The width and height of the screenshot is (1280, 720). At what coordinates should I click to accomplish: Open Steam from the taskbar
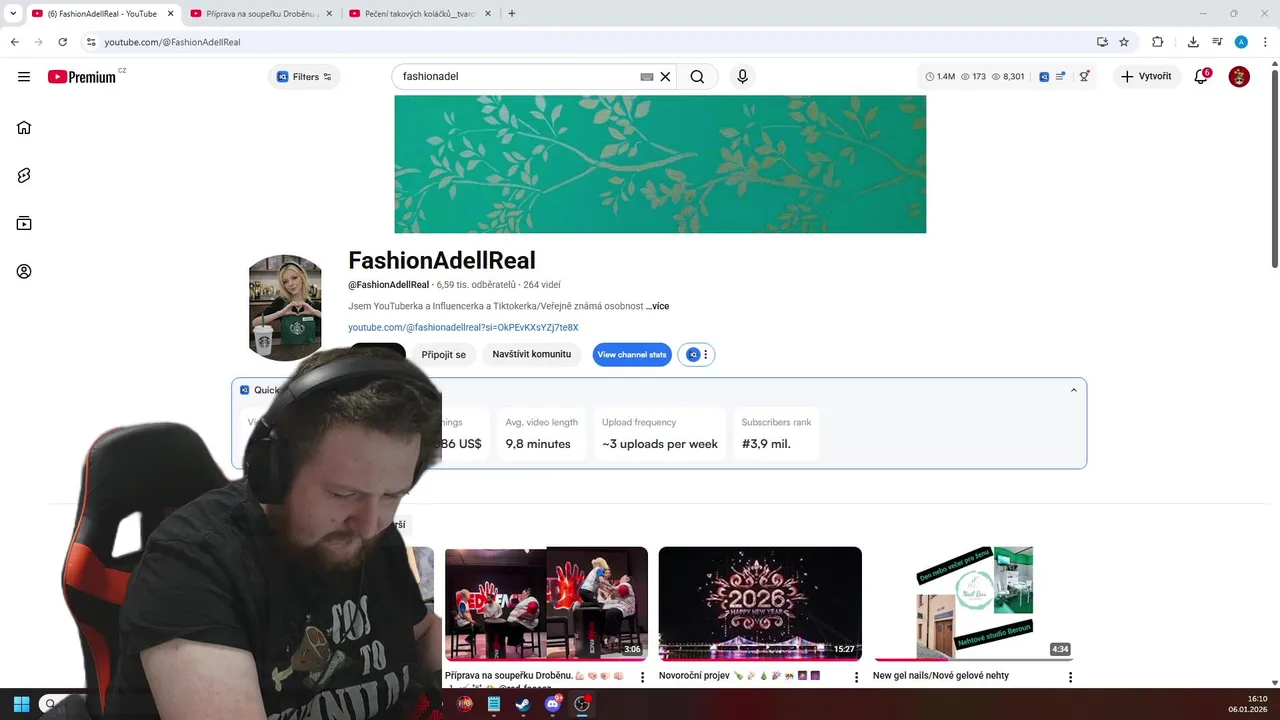tap(523, 704)
